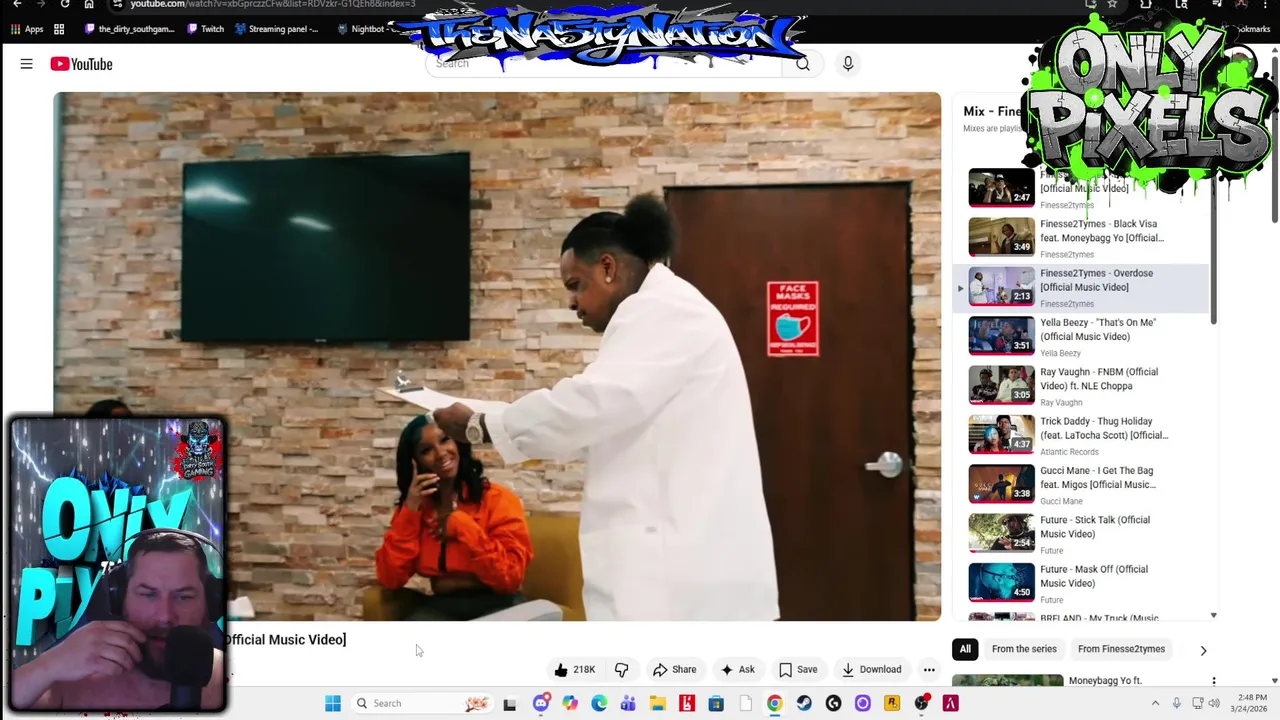The image size is (1280, 720).
Task: Save the video to a playlist
Action: point(798,669)
